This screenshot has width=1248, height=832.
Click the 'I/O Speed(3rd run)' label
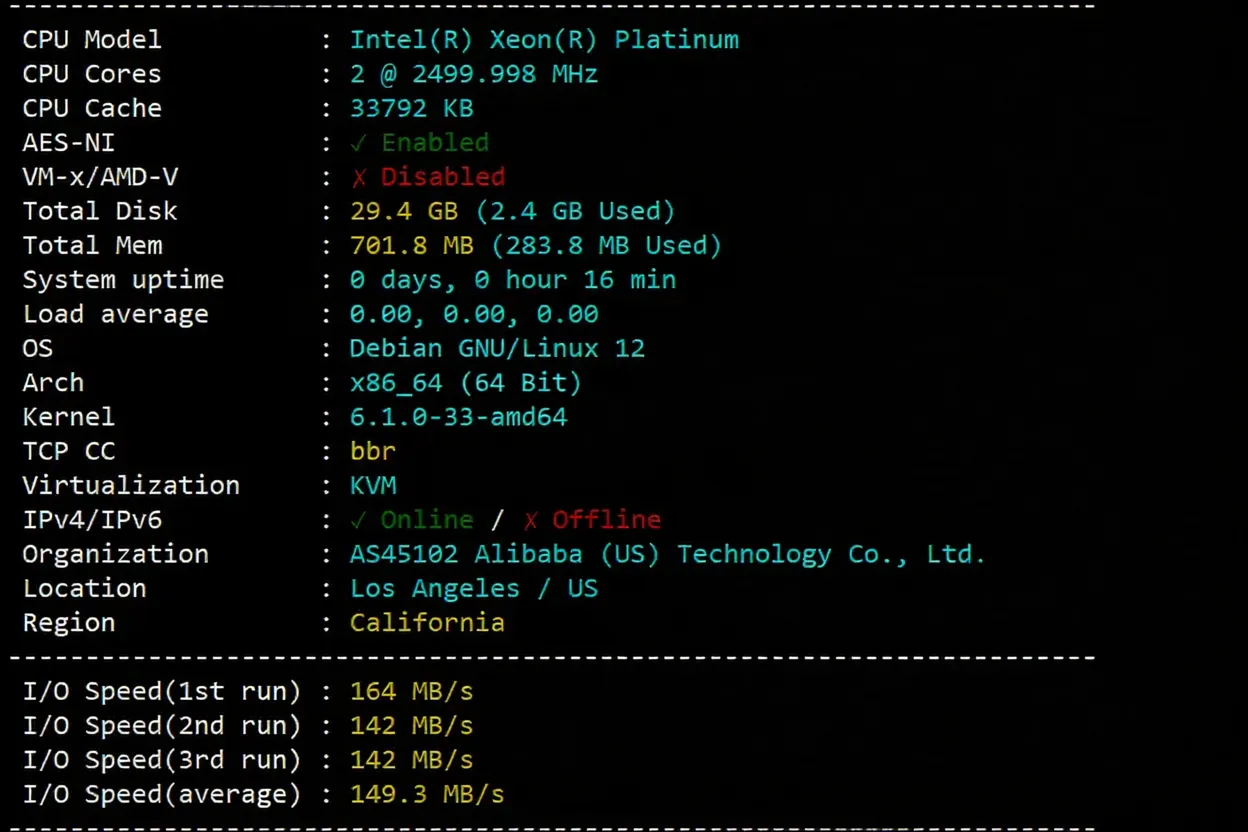tap(162, 760)
